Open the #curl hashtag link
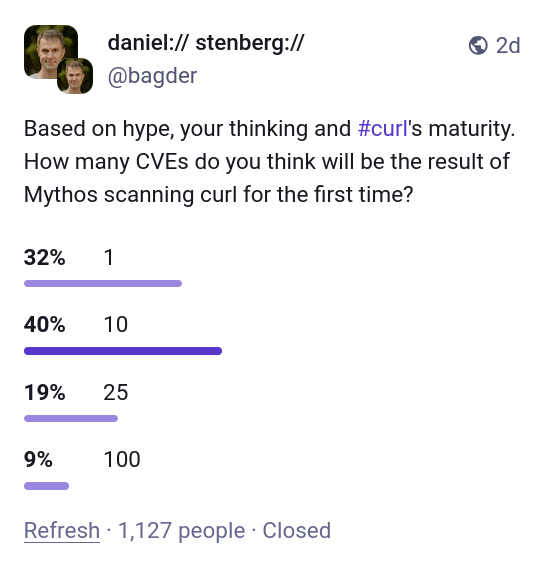Screen dimensions: 544x561 pos(383,128)
